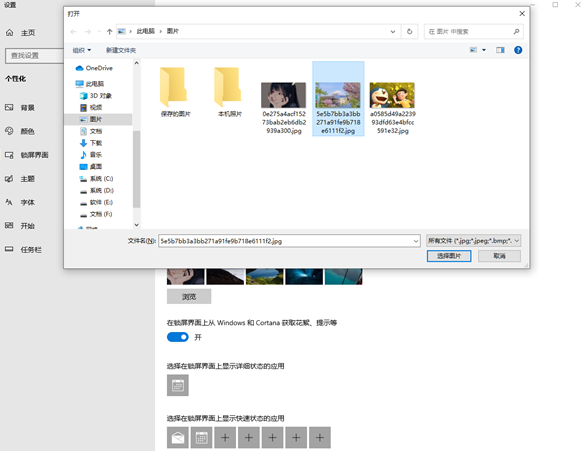Turn off the Cortana lock screen tips toggle

pos(177,337)
